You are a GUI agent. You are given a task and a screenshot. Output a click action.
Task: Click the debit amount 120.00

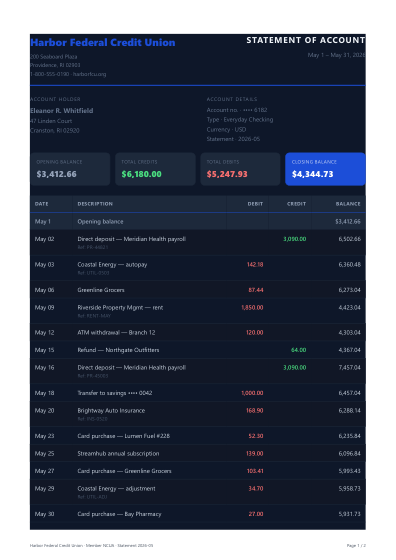[x=255, y=332]
